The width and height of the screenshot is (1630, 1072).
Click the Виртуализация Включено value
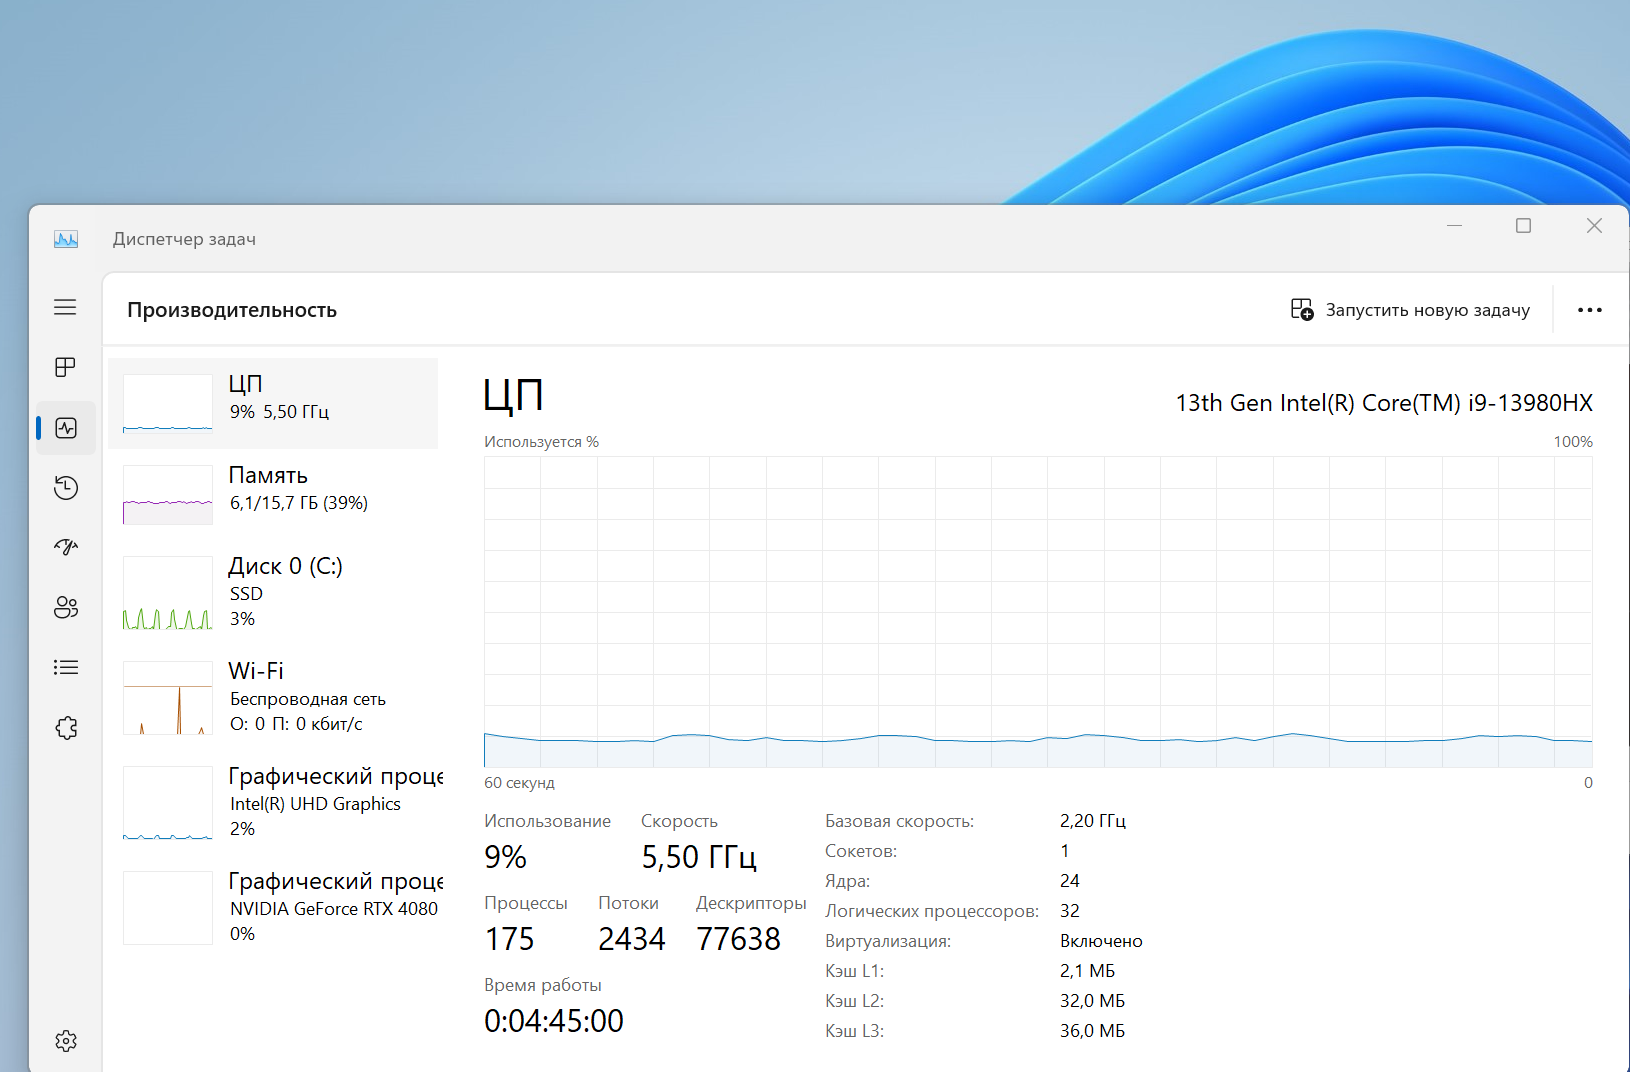pos(1101,941)
